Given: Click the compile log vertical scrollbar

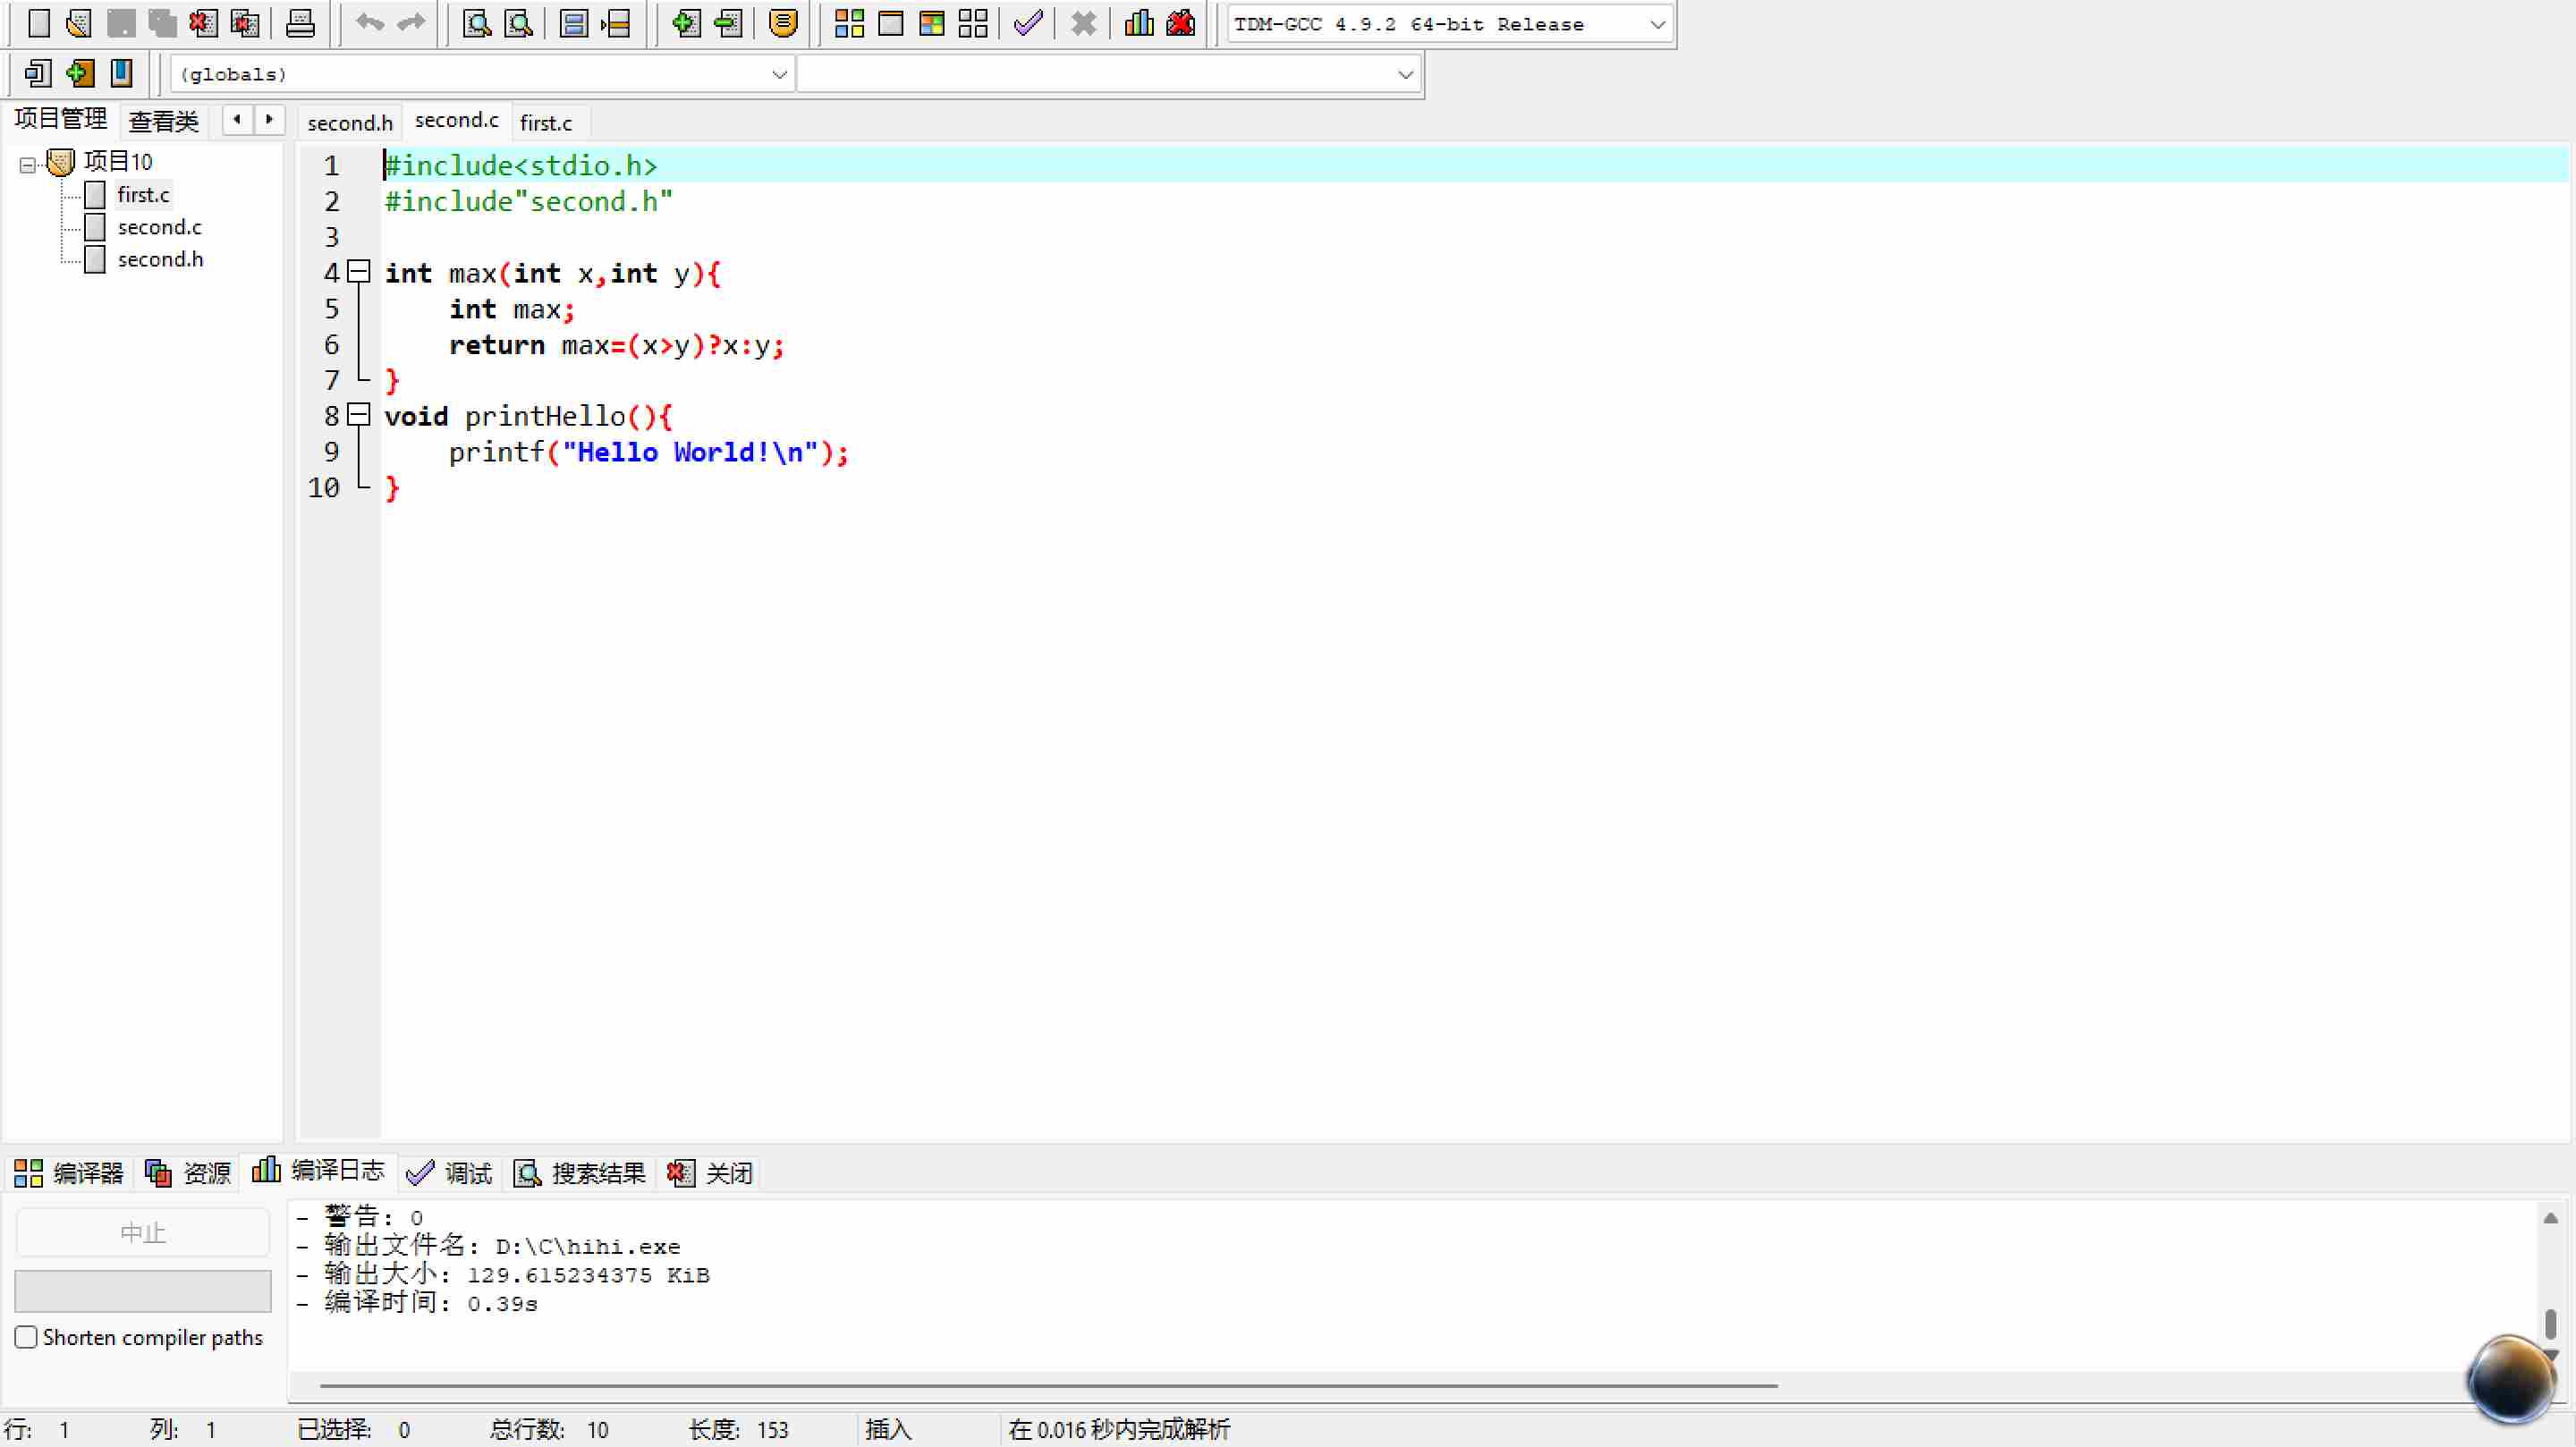Looking at the screenshot, I should click(x=2549, y=1322).
